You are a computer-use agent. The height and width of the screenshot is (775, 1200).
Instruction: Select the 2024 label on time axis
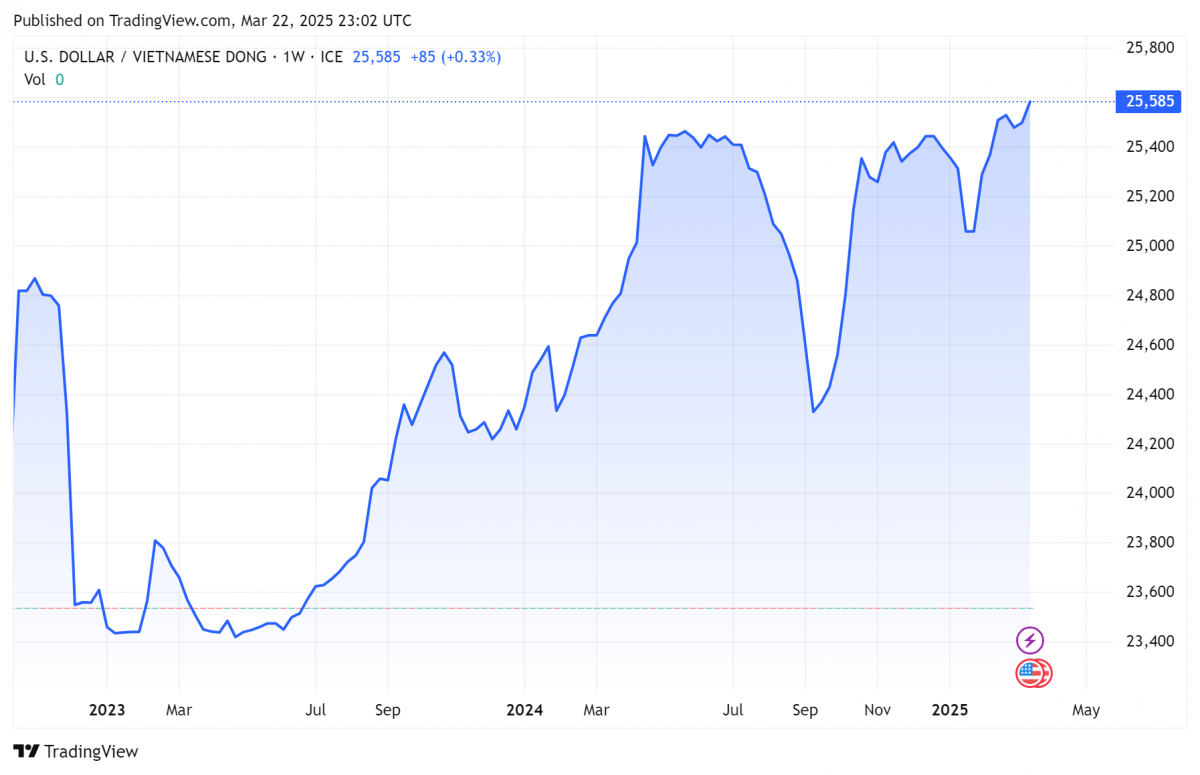pos(524,710)
